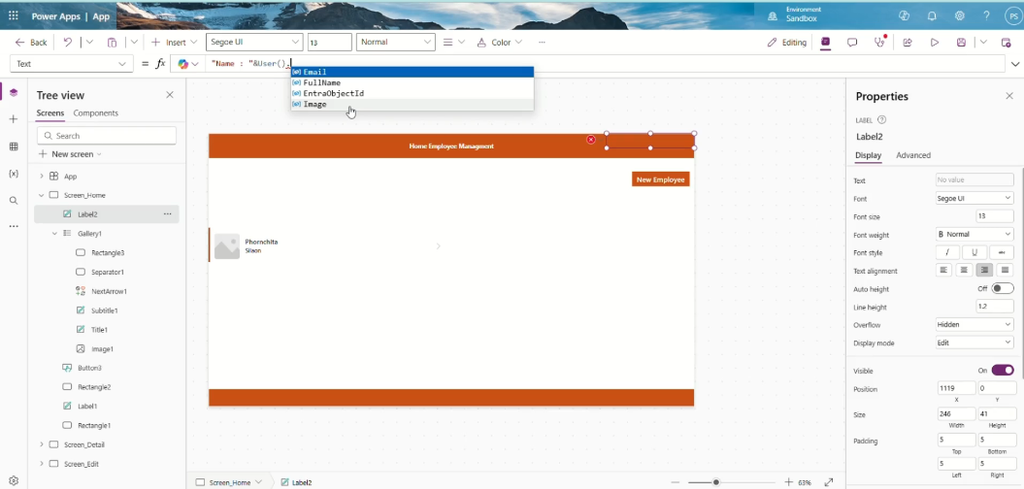Open the Comments speech bubble icon
The width and height of the screenshot is (1024, 489).
click(852, 42)
